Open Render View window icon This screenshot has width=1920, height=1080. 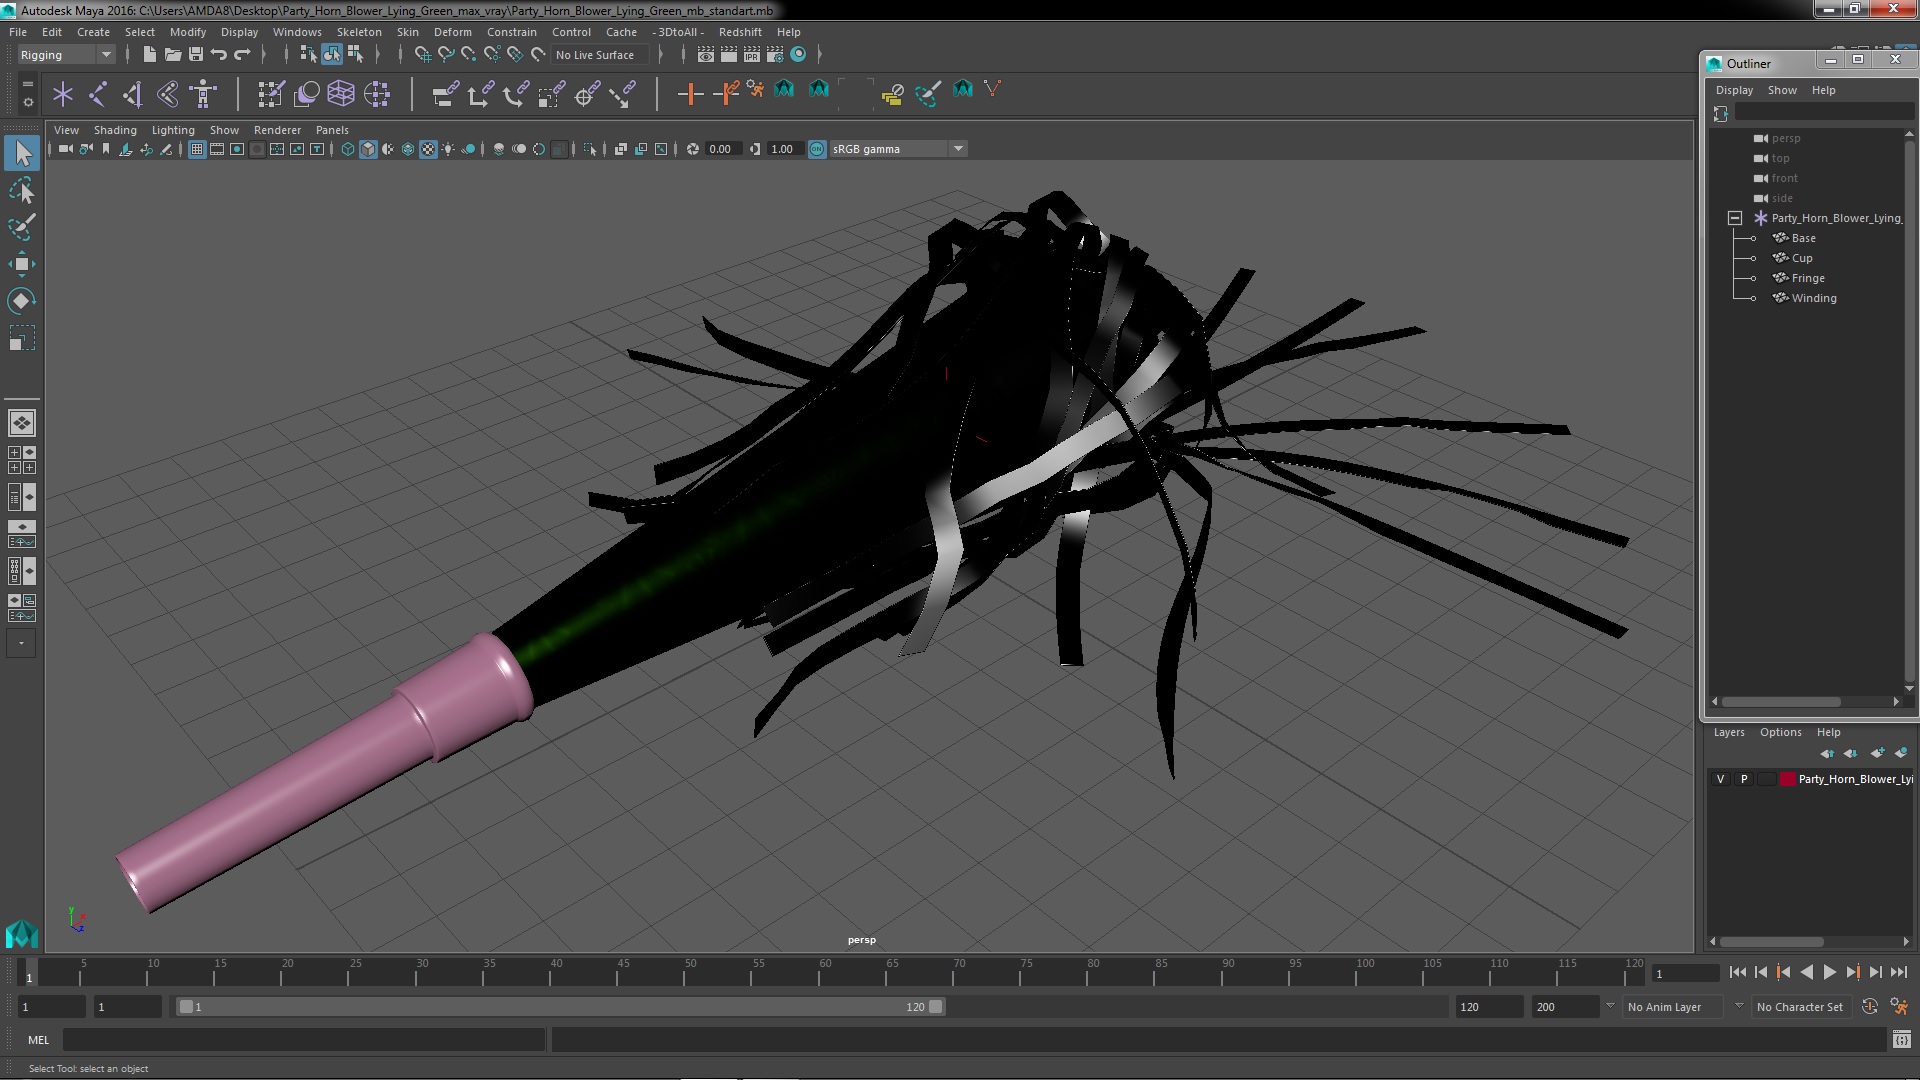pyautogui.click(x=706, y=55)
